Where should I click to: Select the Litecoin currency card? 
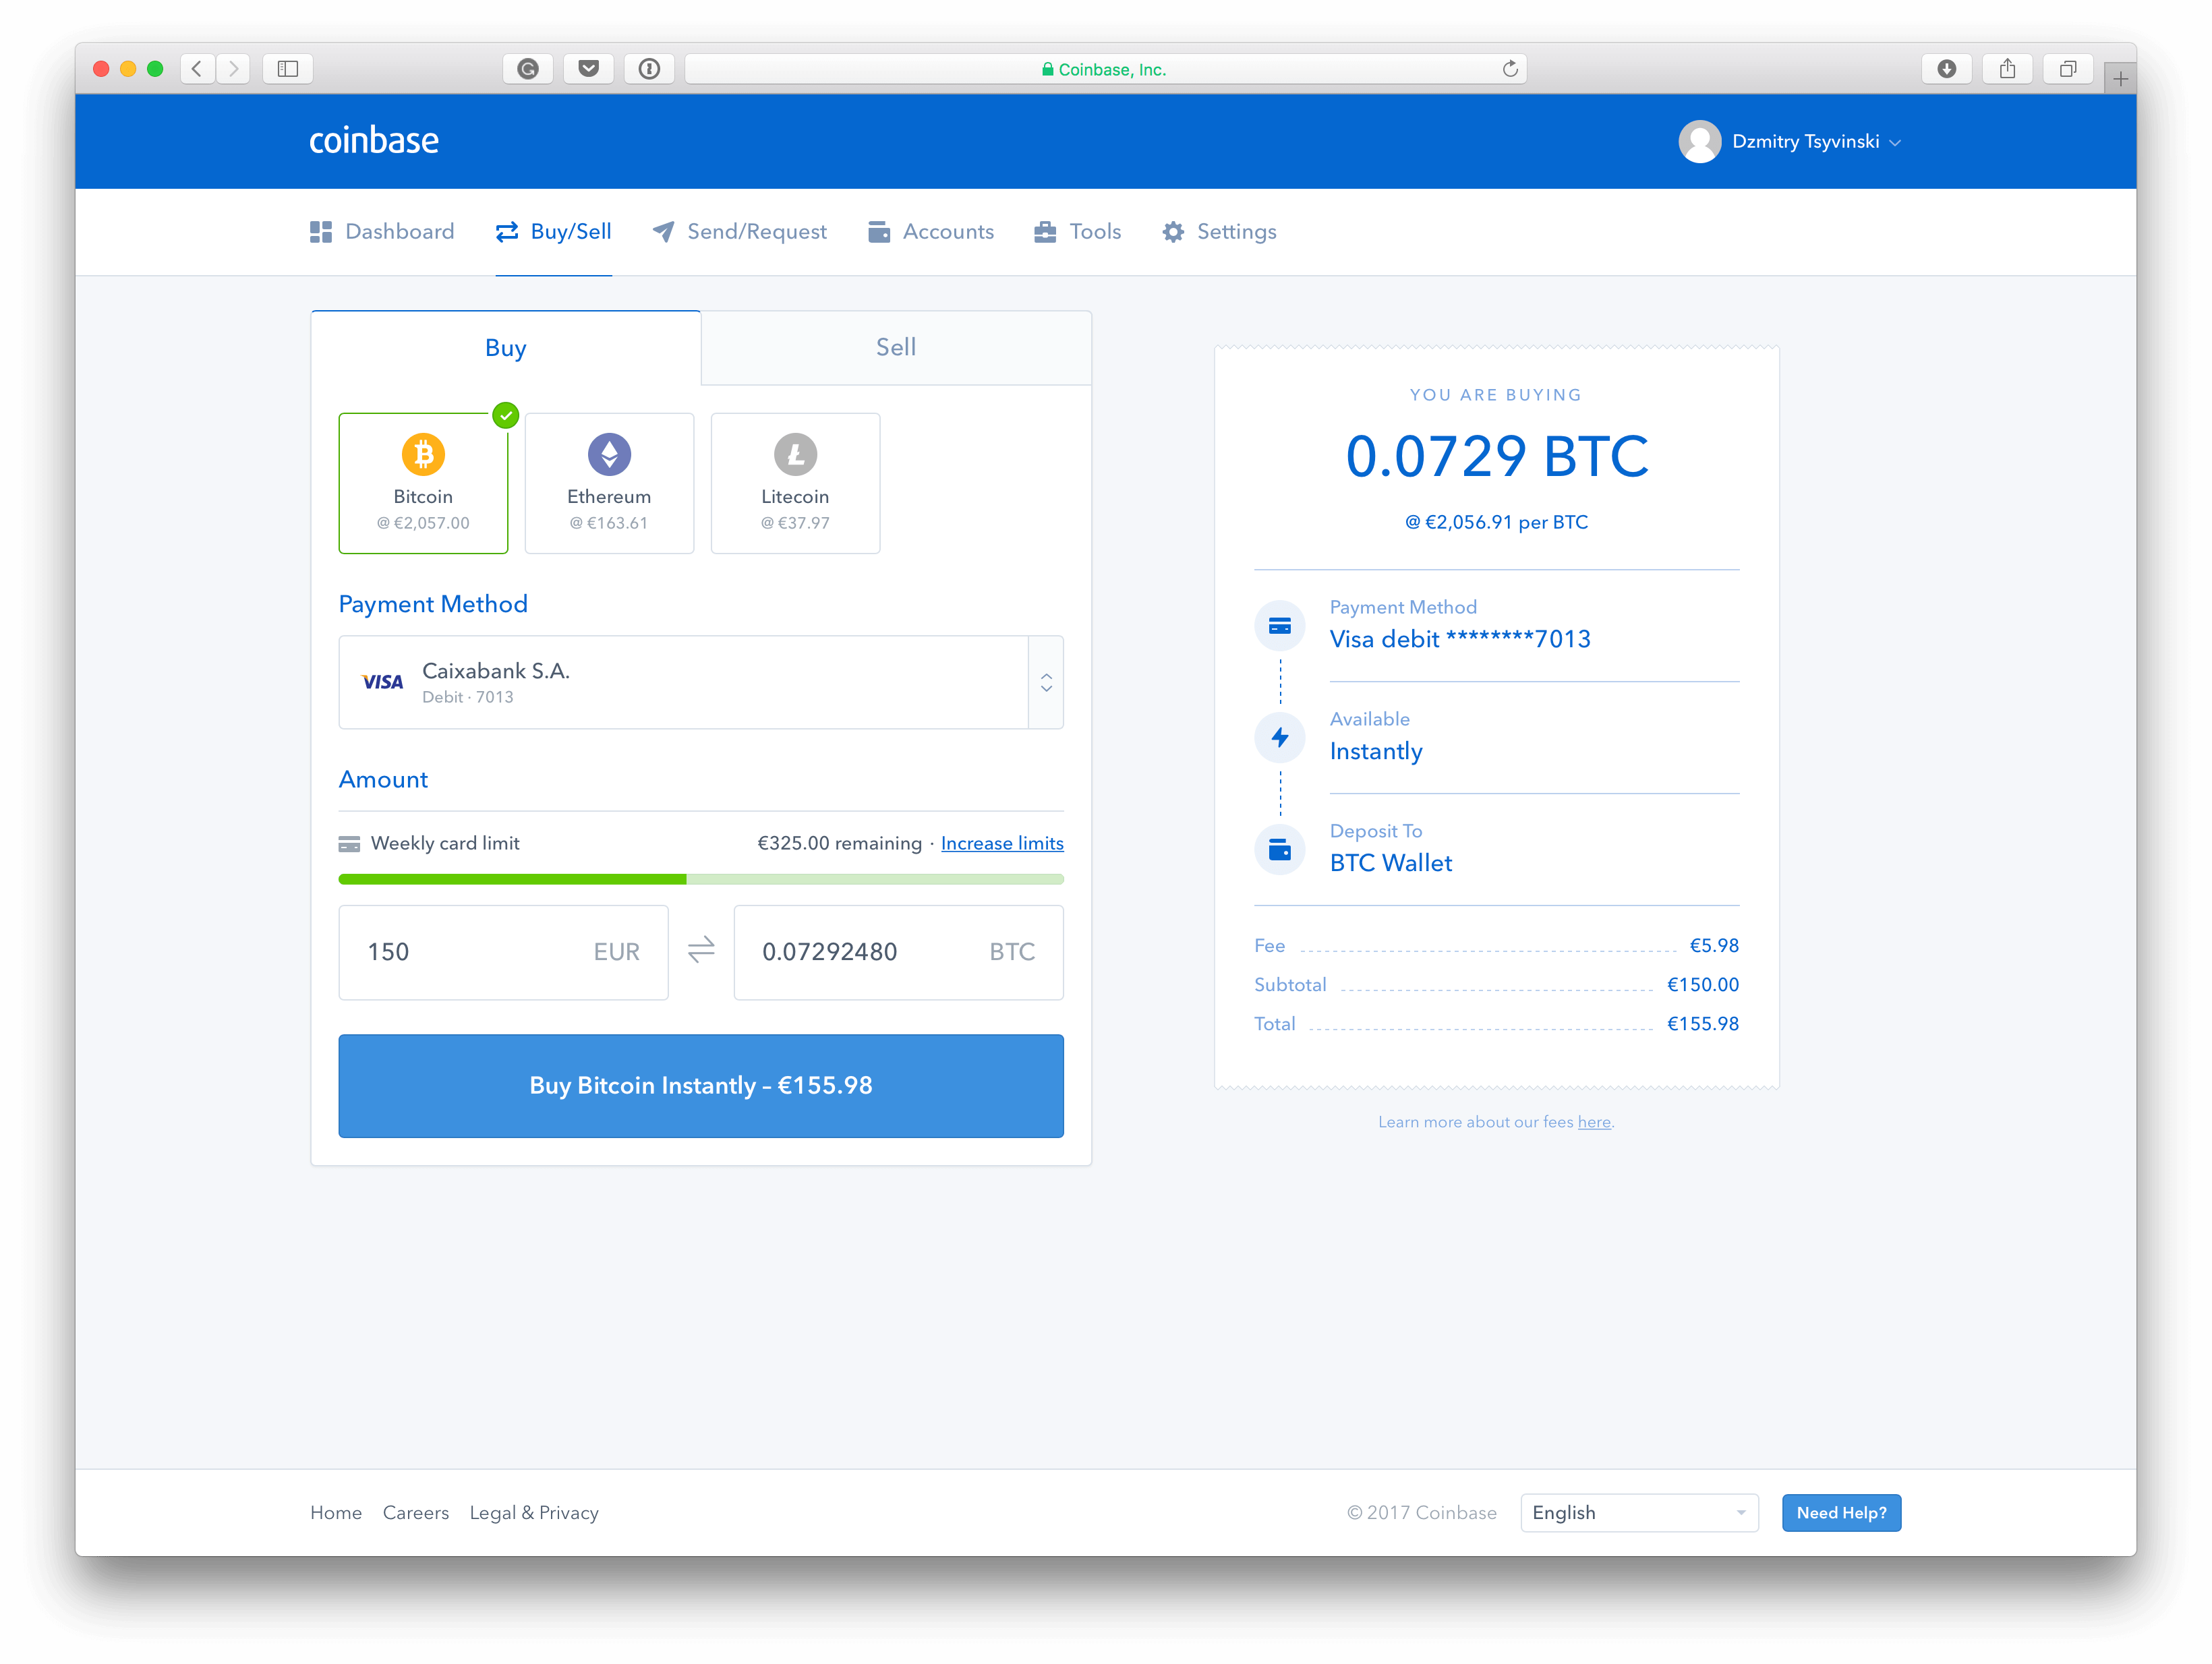pyautogui.click(x=795, y=483)
